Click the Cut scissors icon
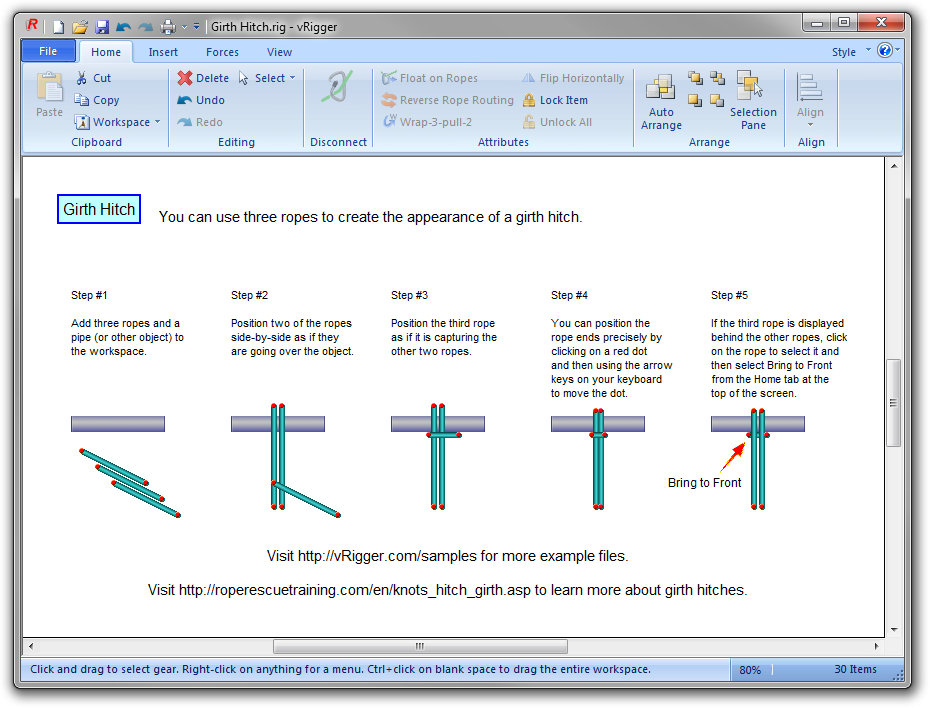The image size is (930, 708). click(x=82, y=78)
